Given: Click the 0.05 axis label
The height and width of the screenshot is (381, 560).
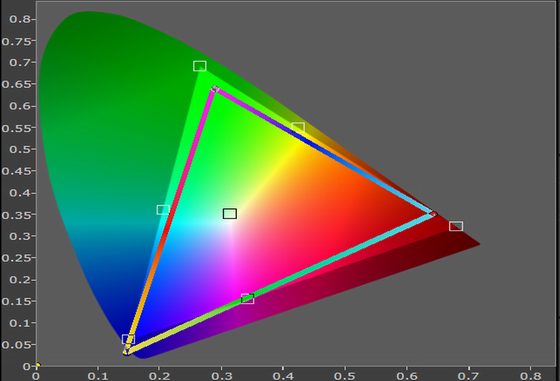Looking at the screenshot, I should tap(17, 345).
